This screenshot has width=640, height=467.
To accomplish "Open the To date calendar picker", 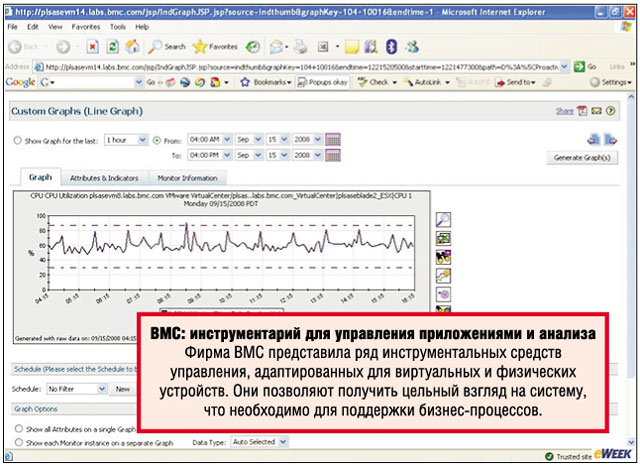I will 333,156.
